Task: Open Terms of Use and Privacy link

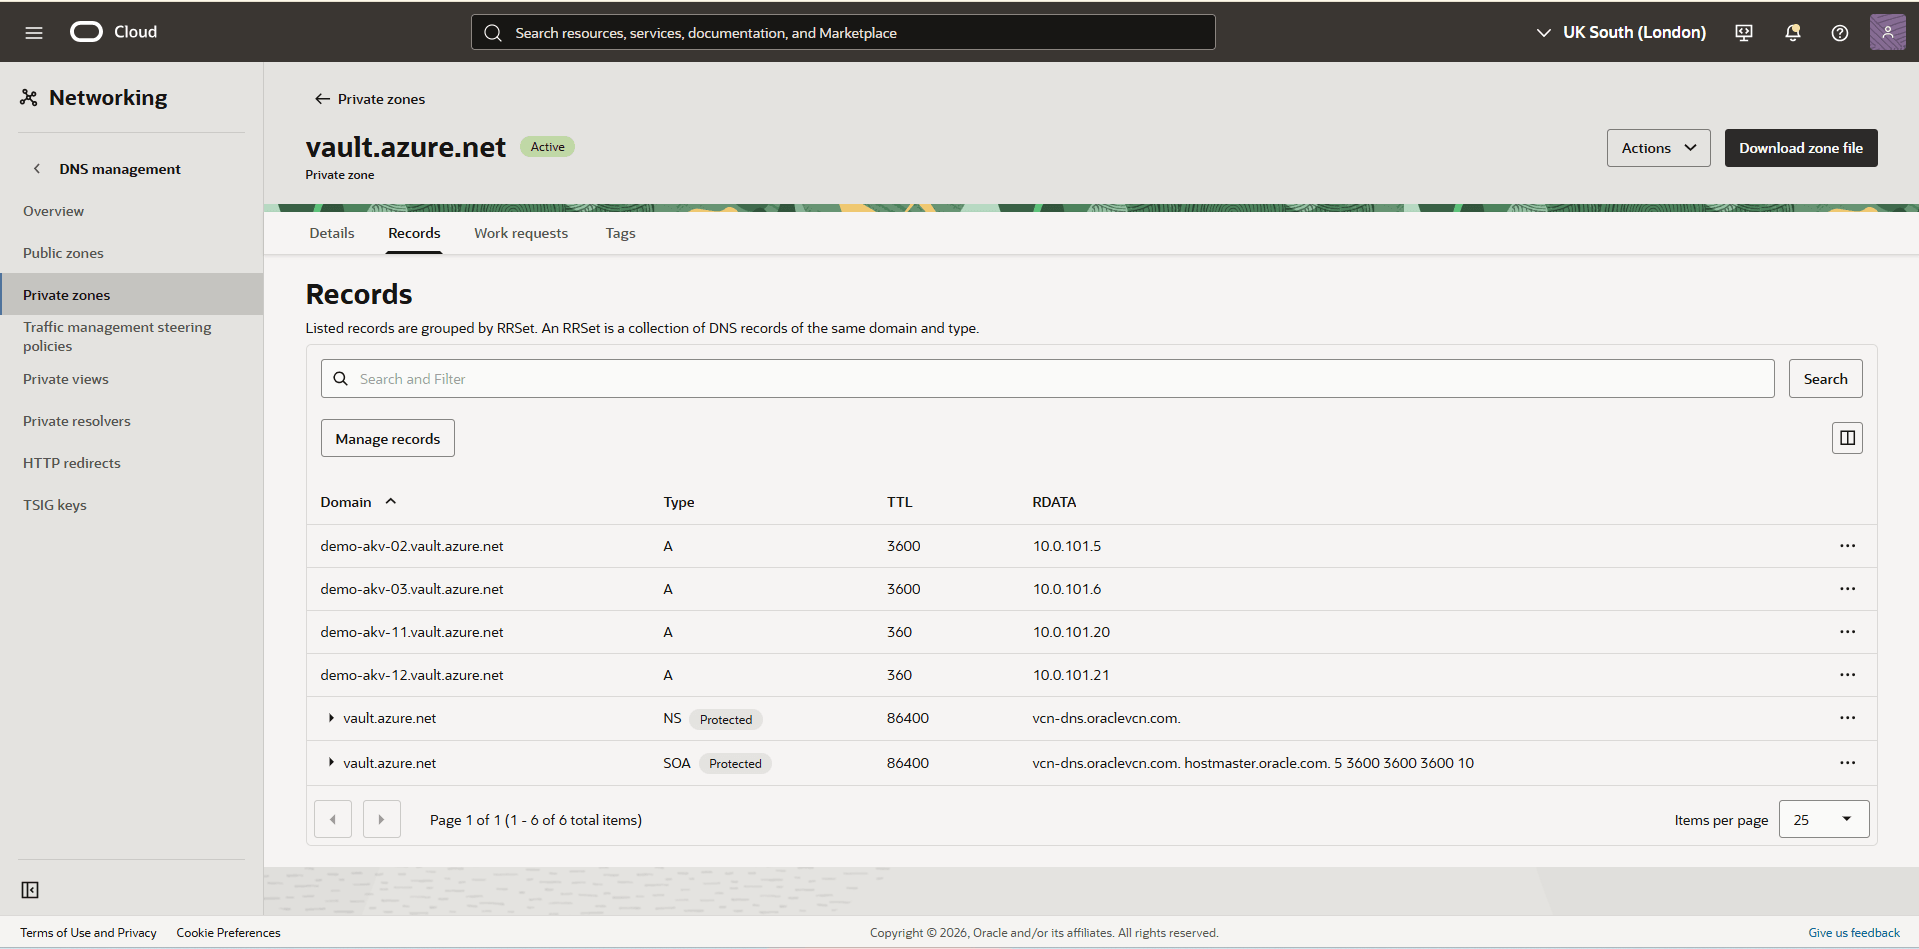Action: point(88,932)
